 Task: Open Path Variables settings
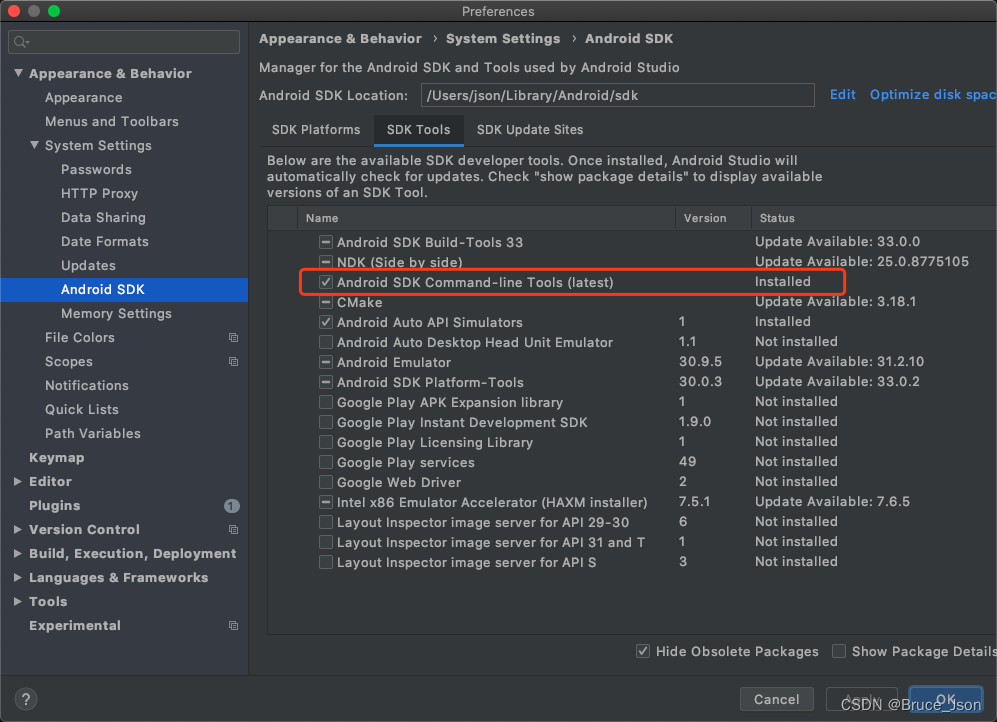click(93, 433)
